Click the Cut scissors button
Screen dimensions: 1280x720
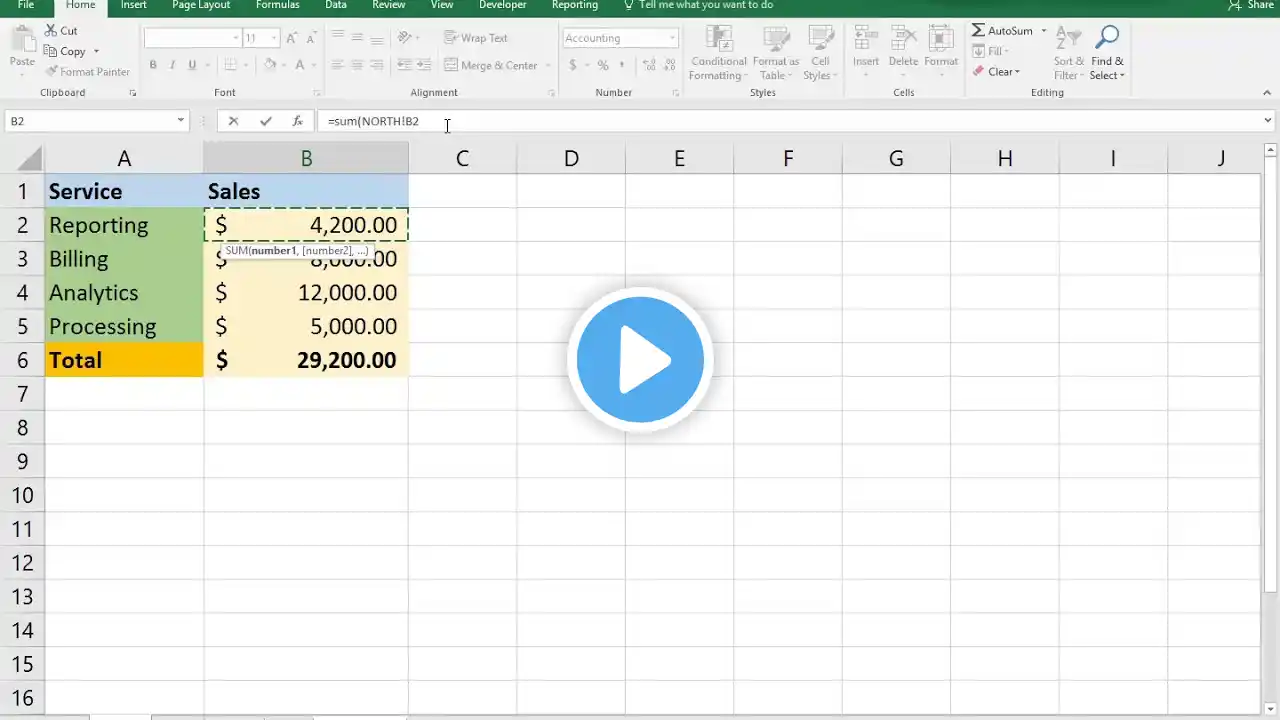(61, 31)
